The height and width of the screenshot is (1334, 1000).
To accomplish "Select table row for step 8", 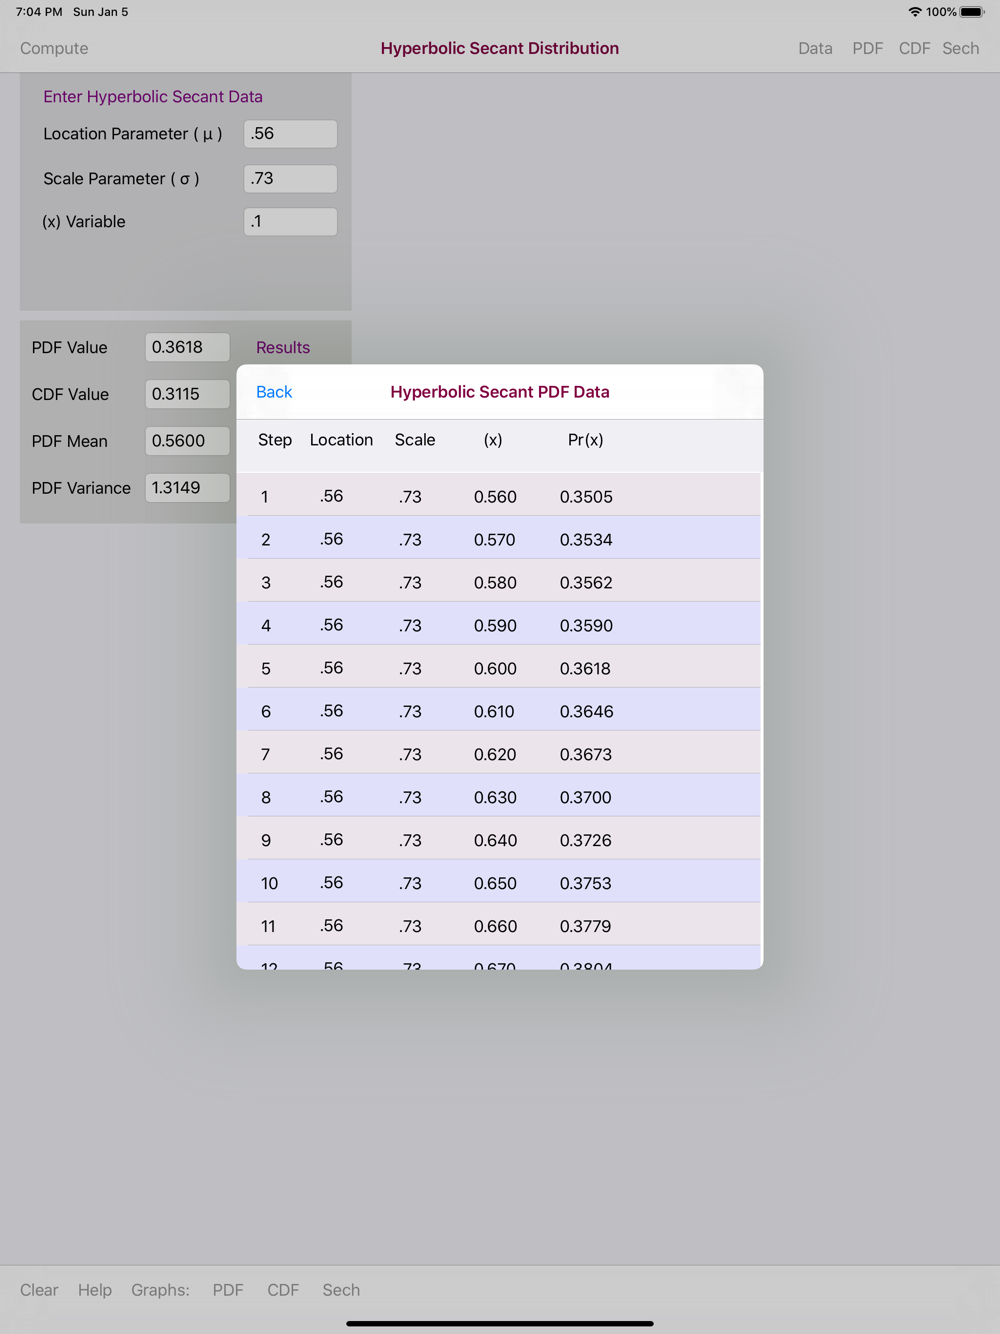I will tap(504, 796).
